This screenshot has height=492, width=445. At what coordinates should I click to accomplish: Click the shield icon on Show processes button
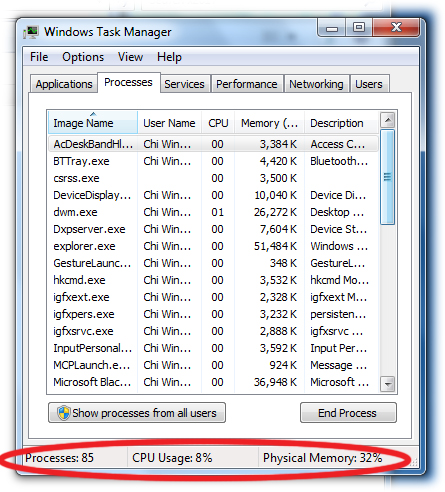[63, 413]
